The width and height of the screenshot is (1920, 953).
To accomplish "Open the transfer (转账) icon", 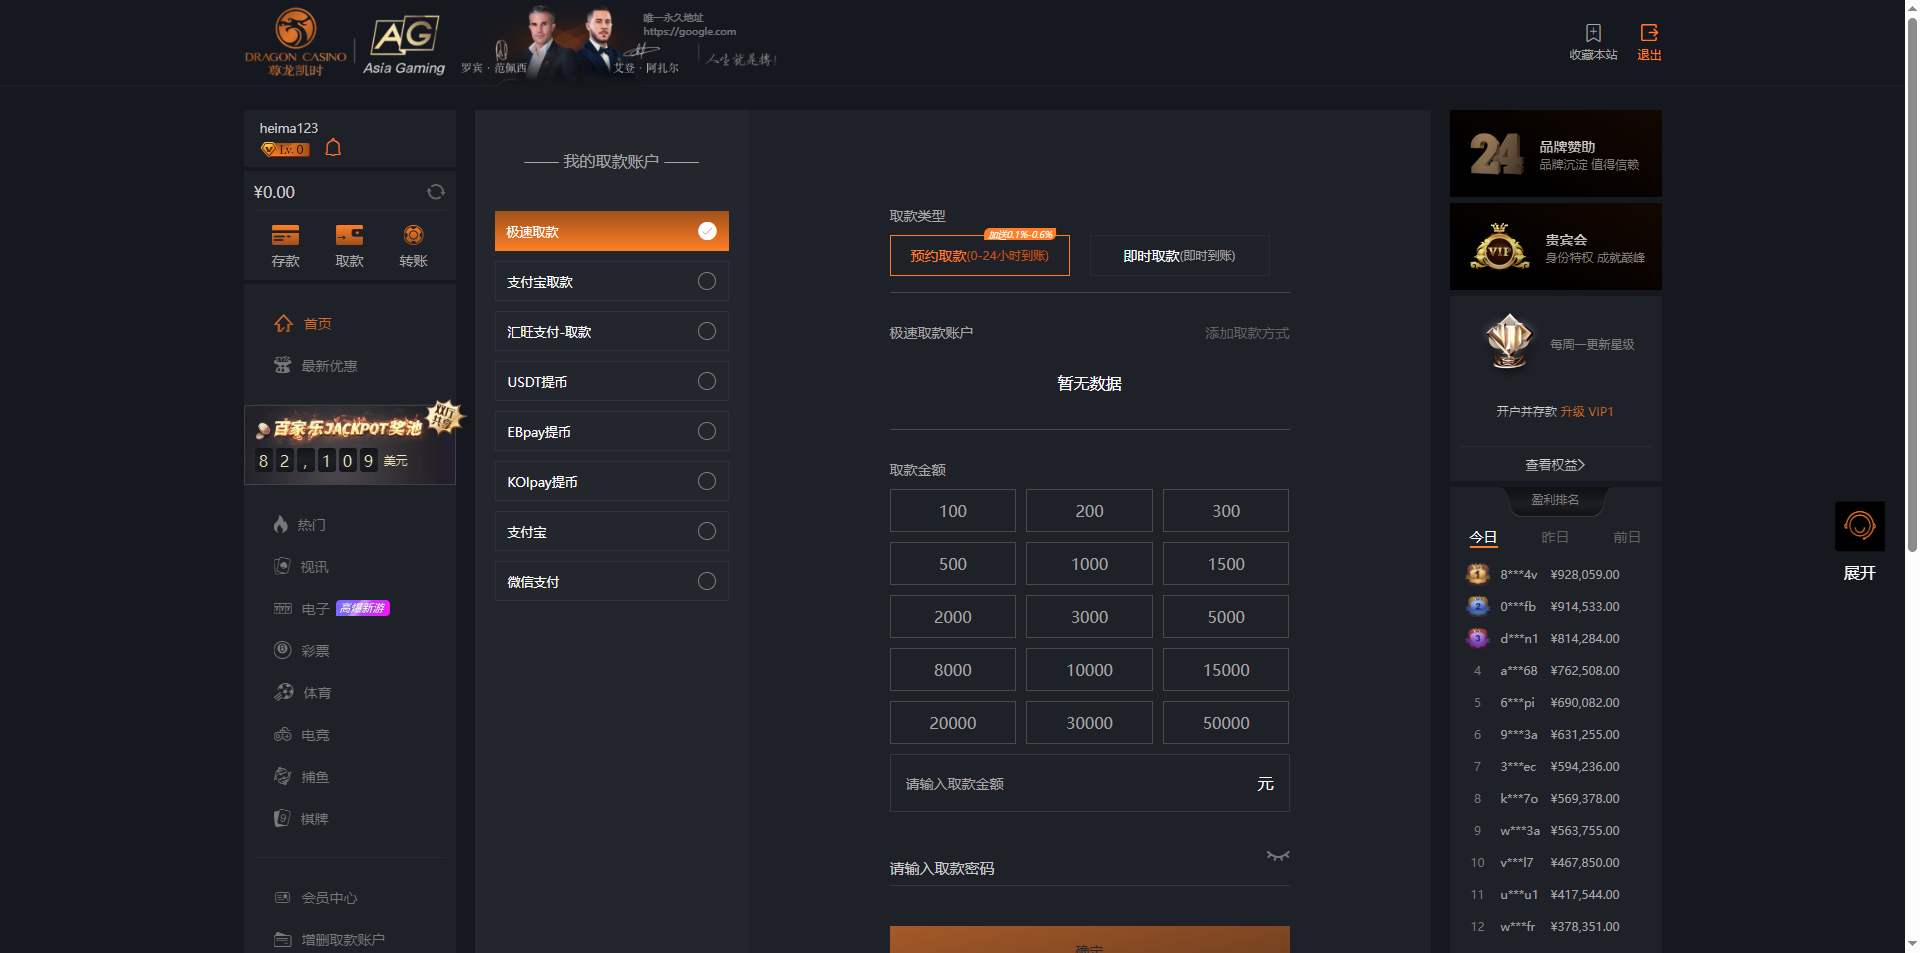I will (x=413, y=236).
